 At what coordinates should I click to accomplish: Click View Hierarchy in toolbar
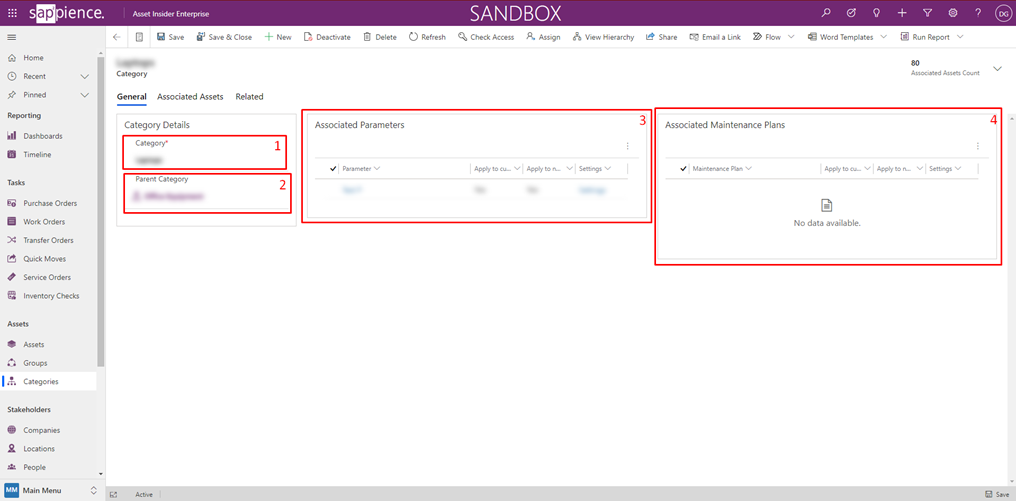(603, 37)
